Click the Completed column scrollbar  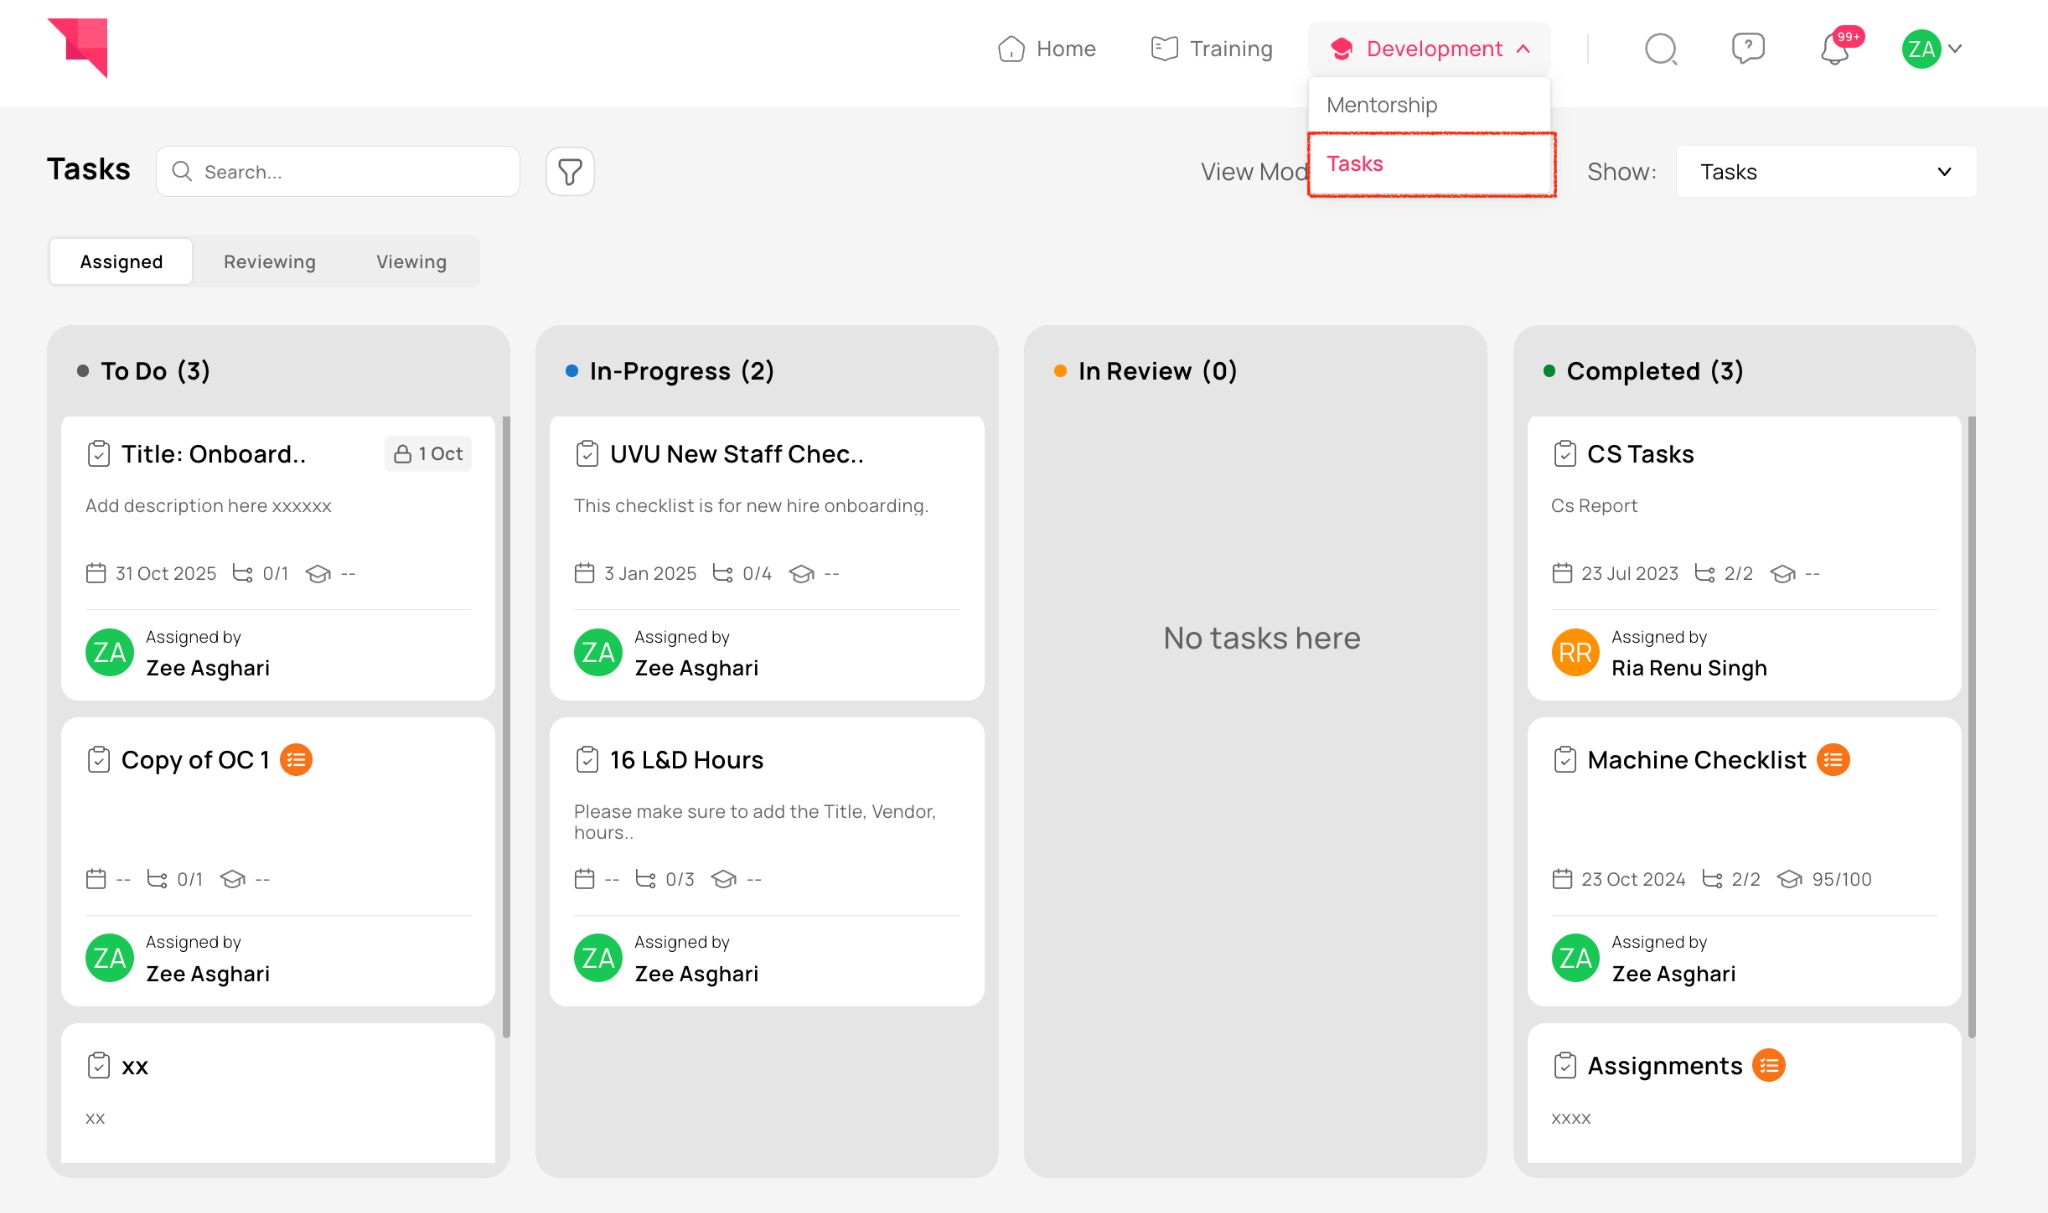[1971, 726]
